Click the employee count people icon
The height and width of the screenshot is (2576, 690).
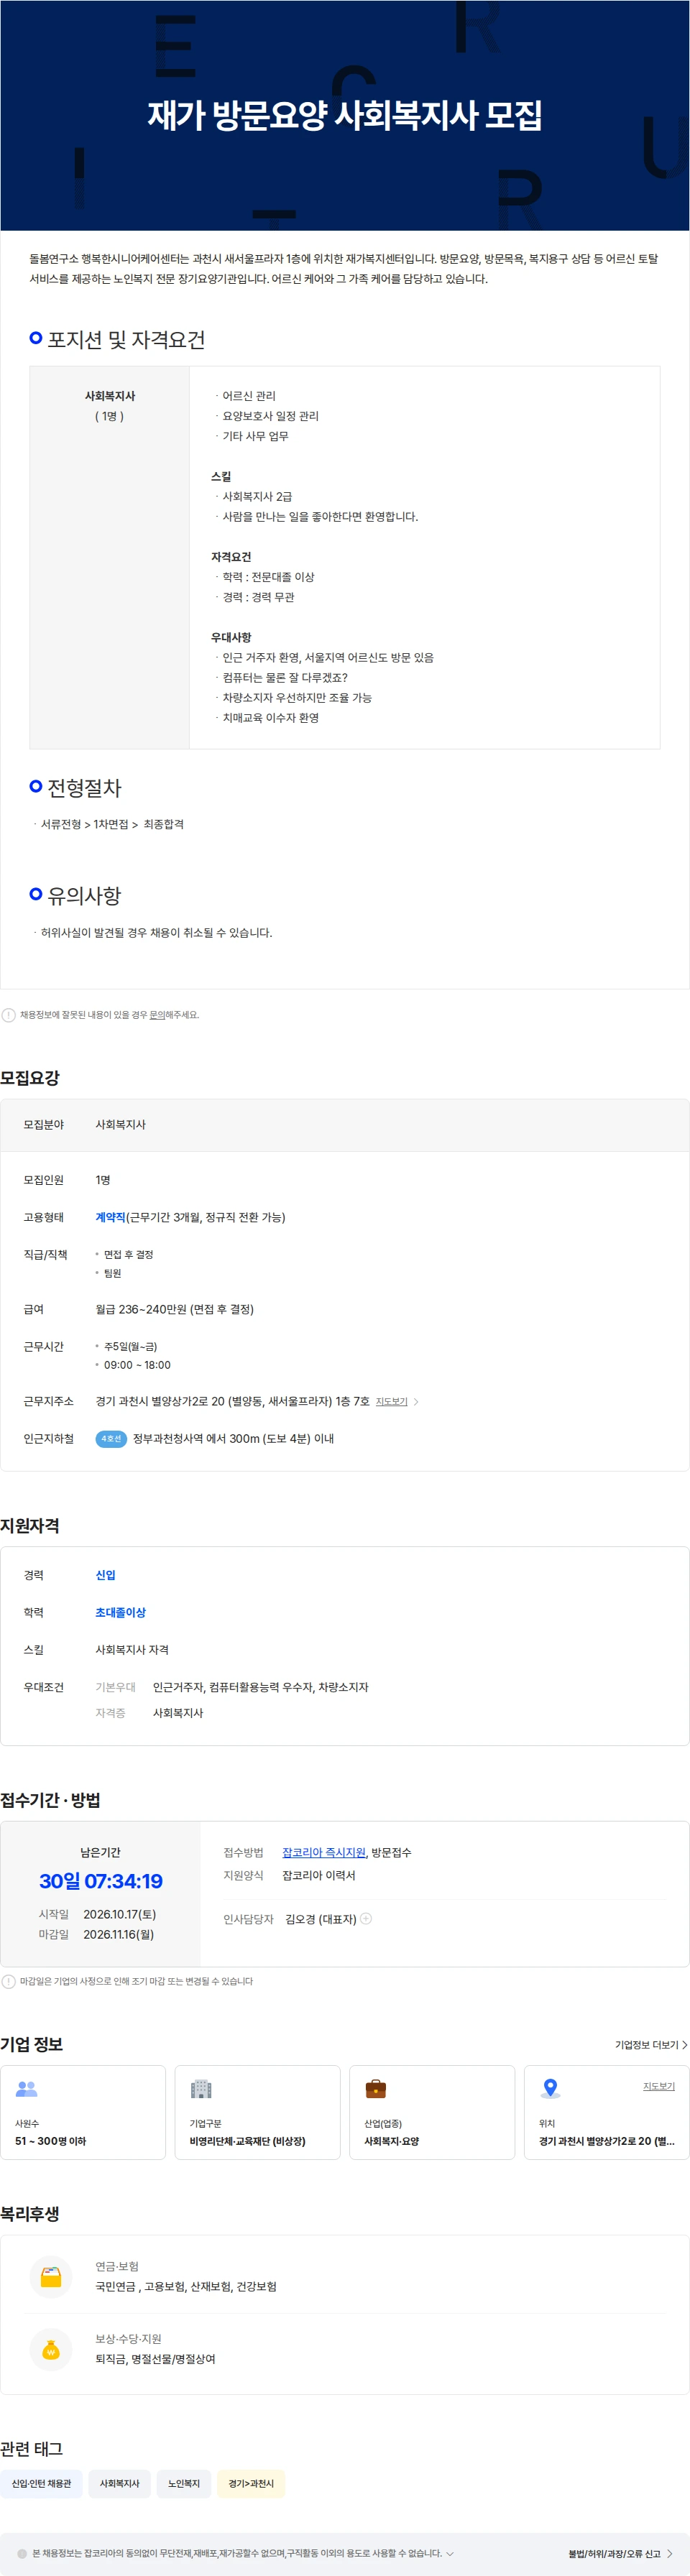coord(27,2089)
